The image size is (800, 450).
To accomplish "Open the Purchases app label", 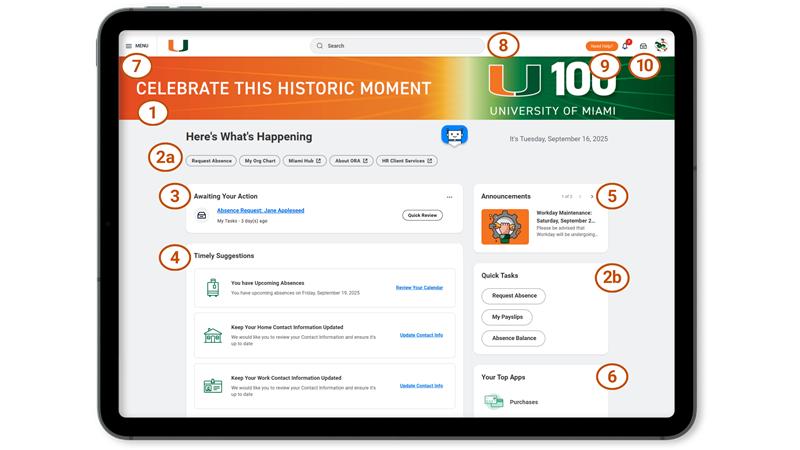I will 524,402.
